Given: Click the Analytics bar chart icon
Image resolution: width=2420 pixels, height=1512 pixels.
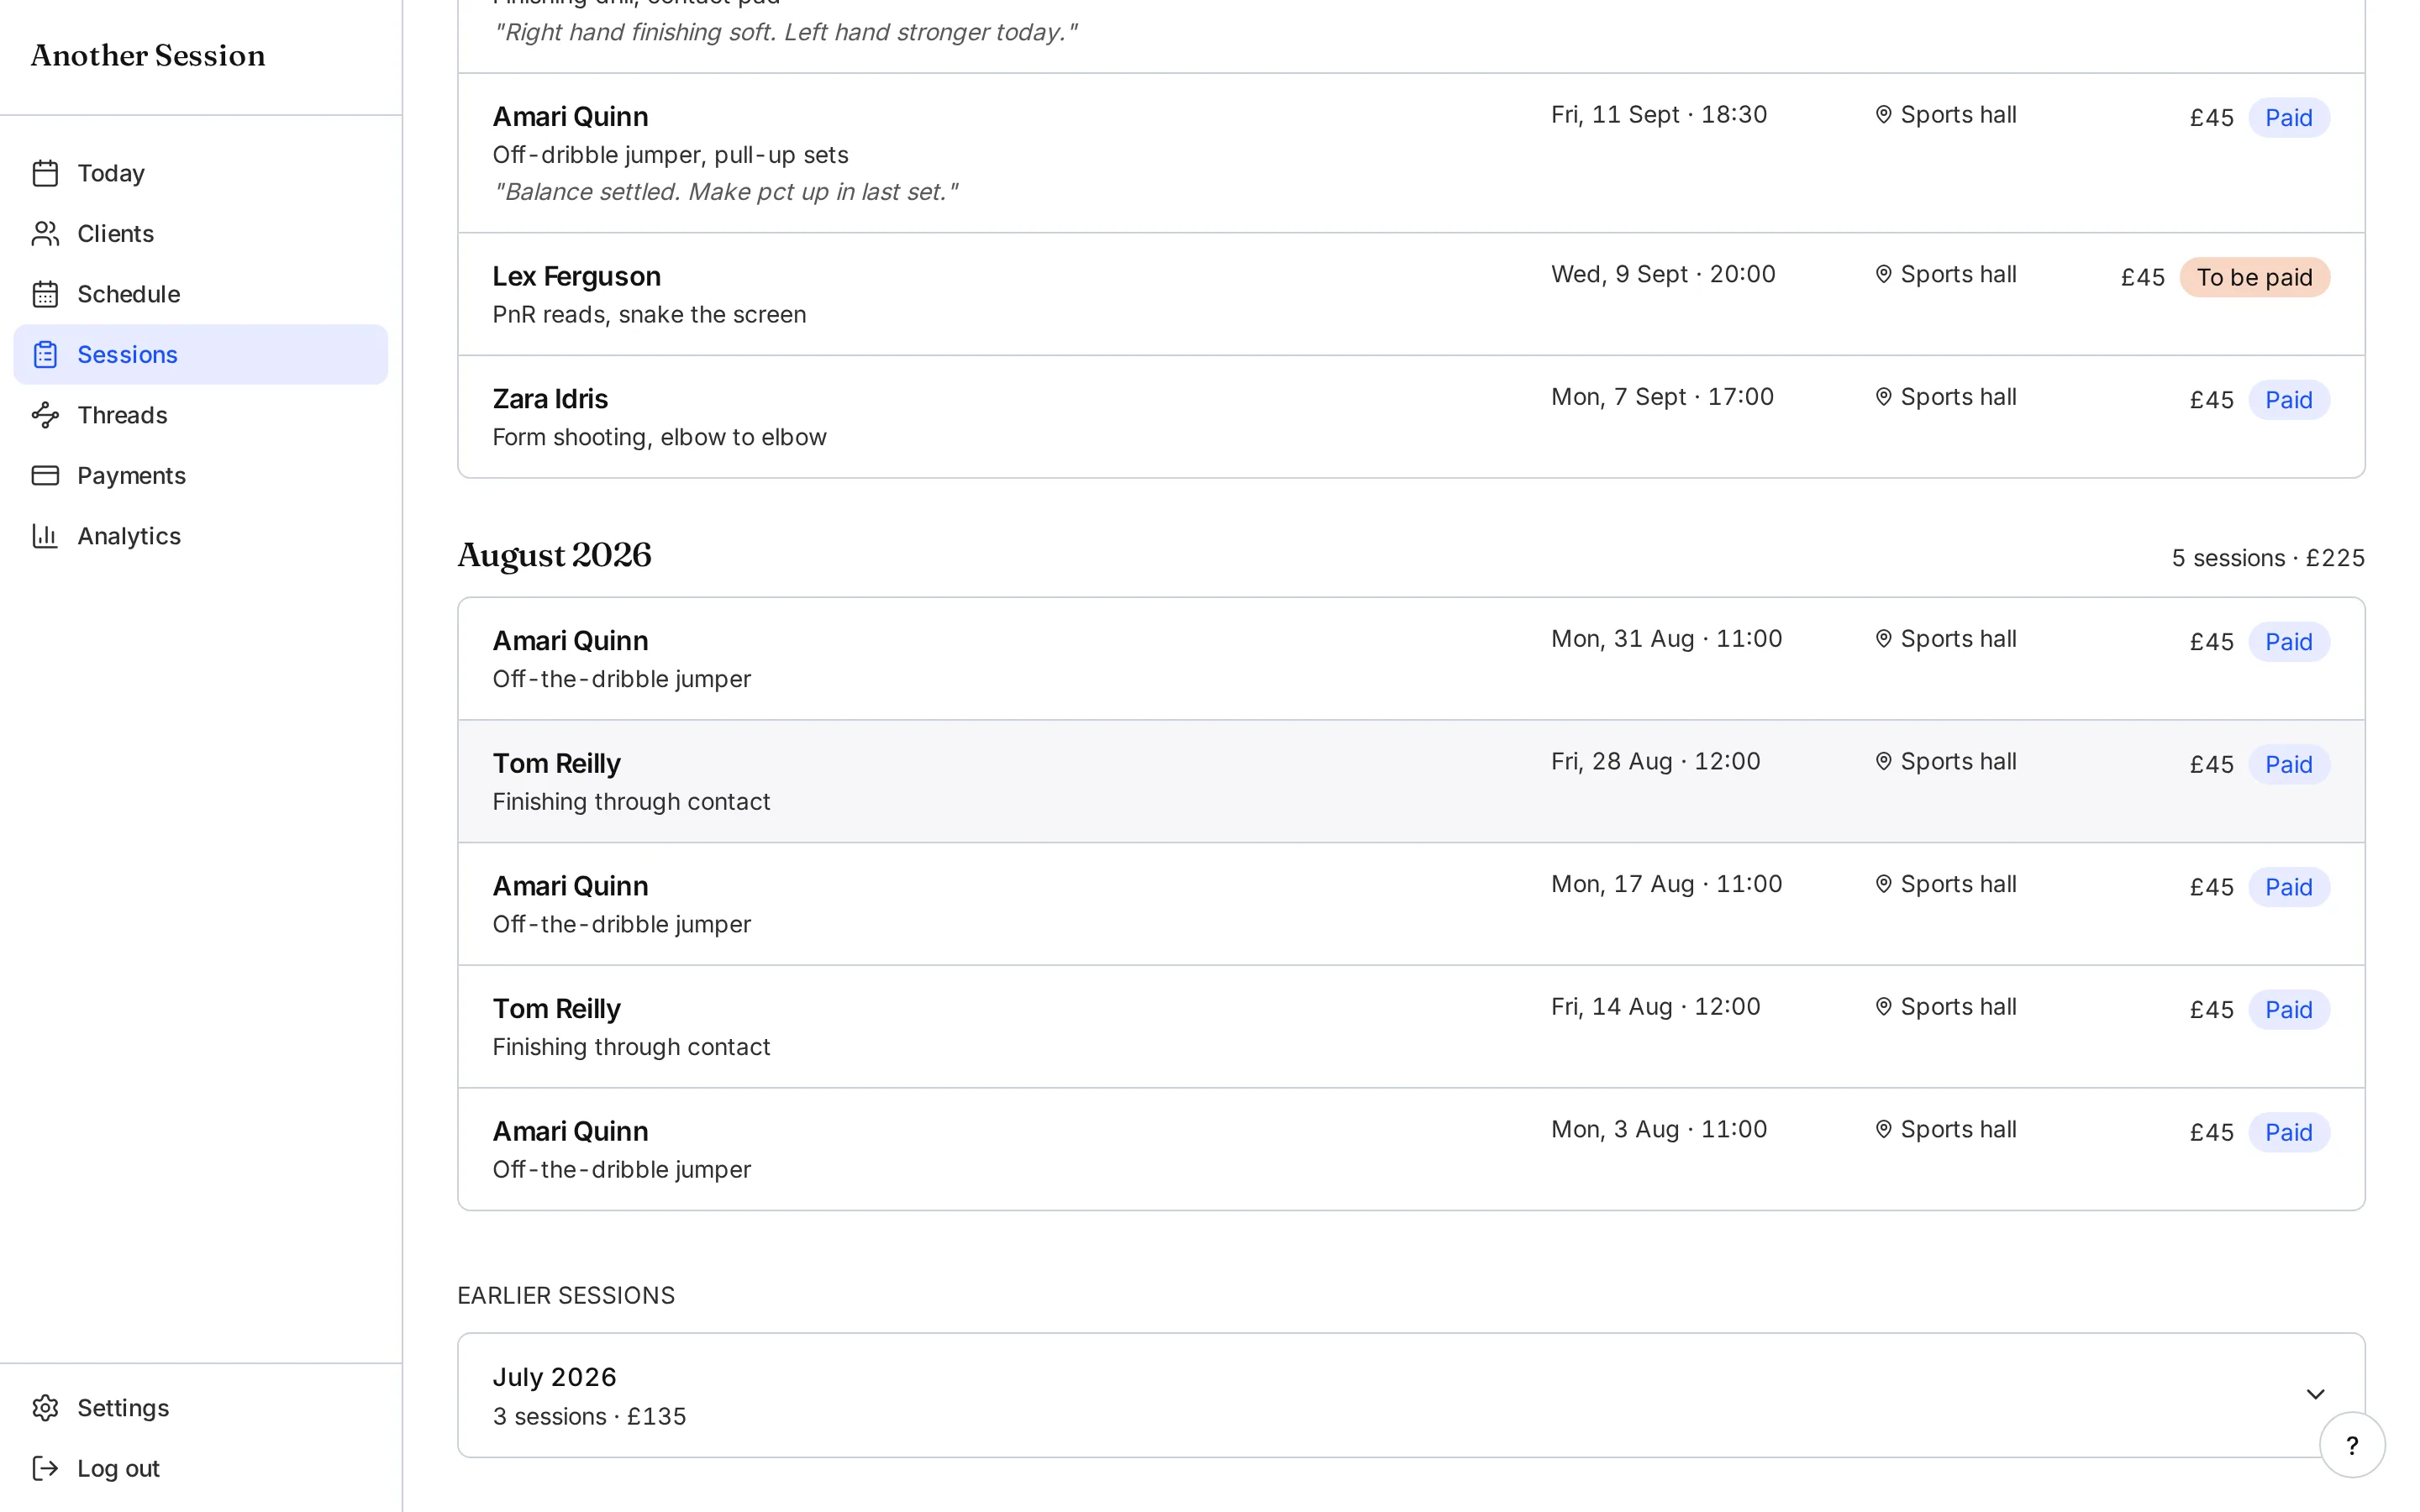Looking at the screenshot, I should click(45, 536).
